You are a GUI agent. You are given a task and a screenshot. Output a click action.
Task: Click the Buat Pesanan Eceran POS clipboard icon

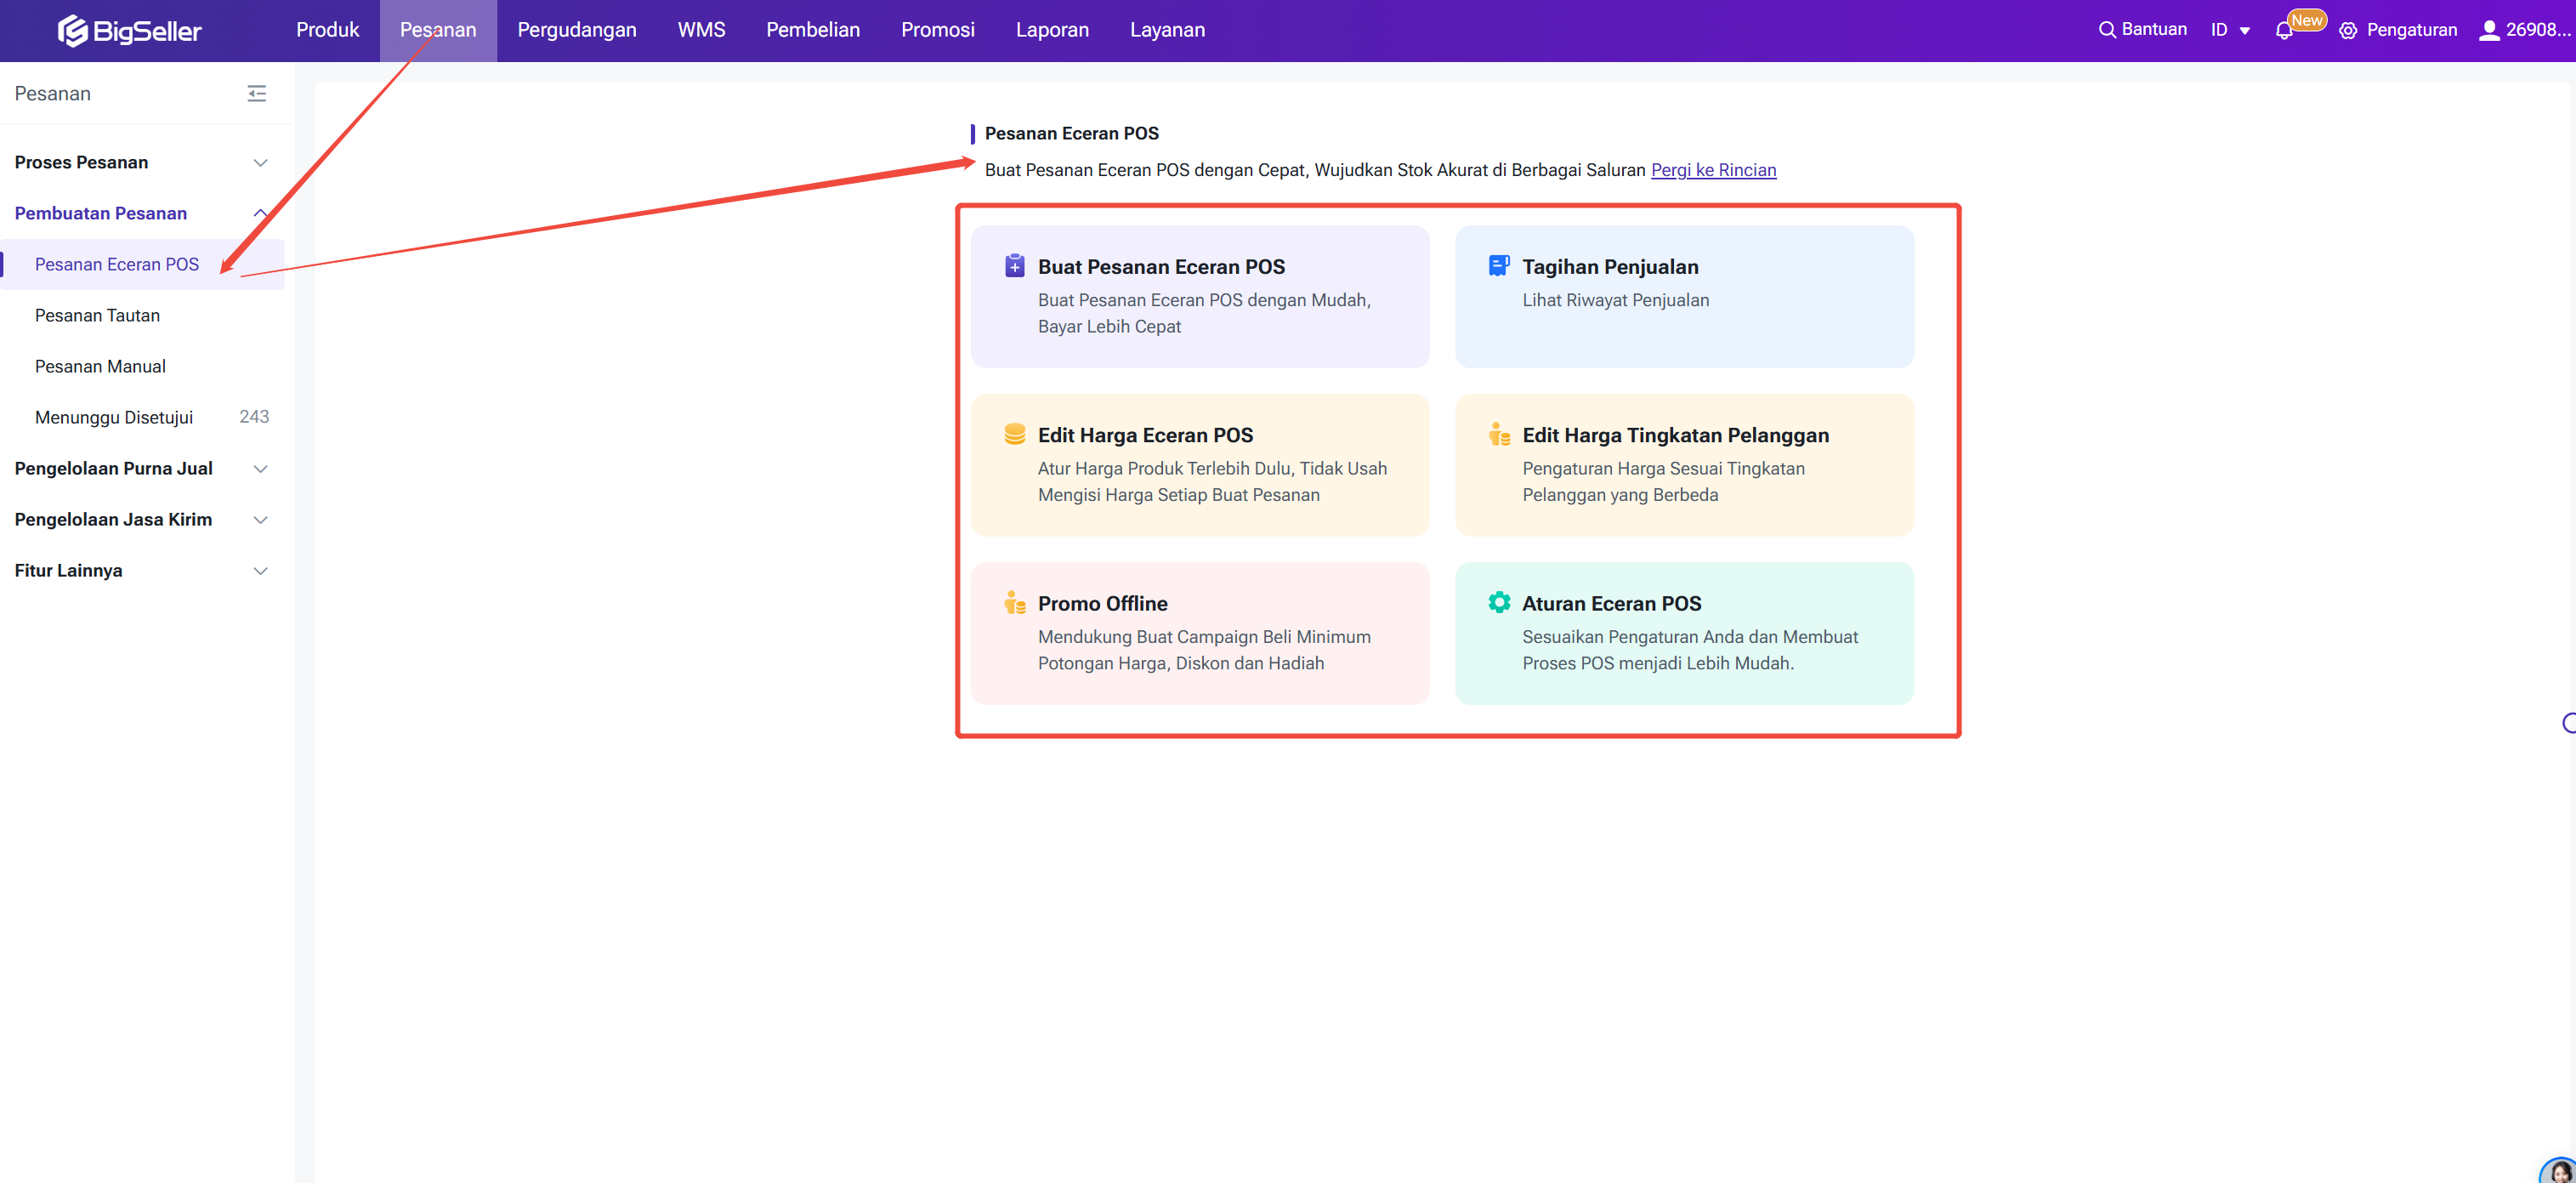pos(1014,266)
